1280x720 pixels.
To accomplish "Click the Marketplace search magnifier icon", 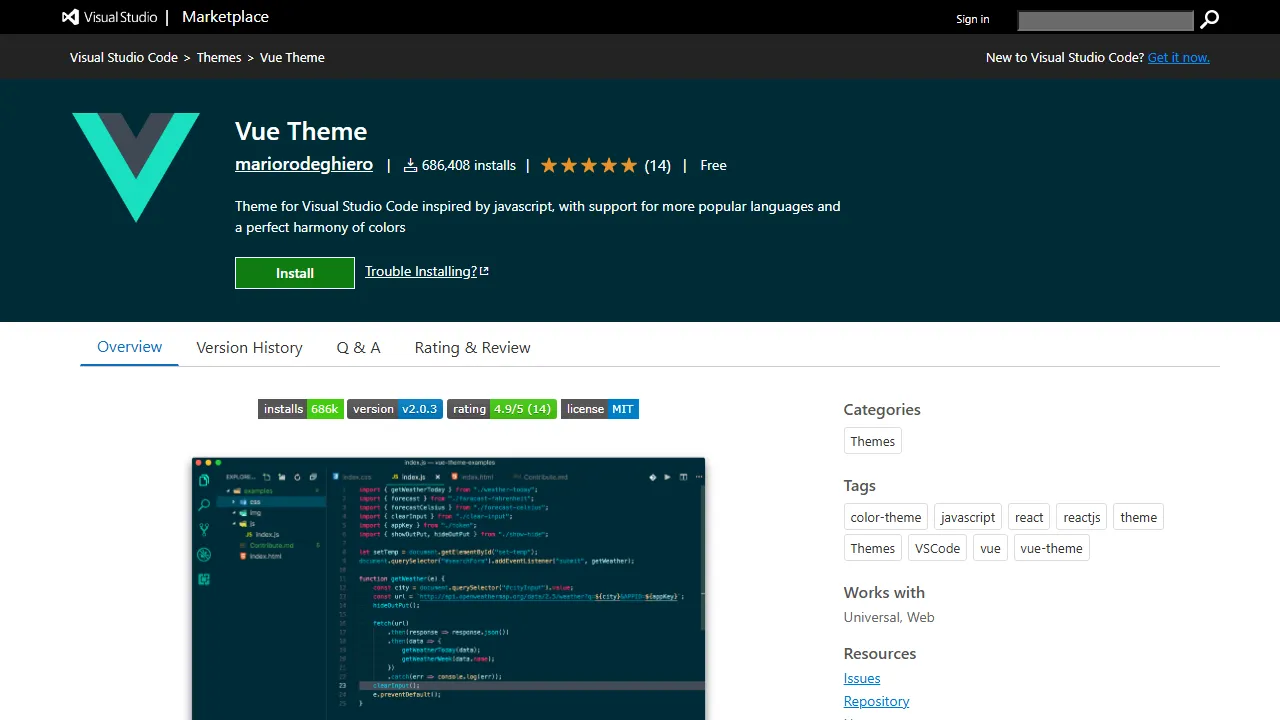I will point(1209,19).
